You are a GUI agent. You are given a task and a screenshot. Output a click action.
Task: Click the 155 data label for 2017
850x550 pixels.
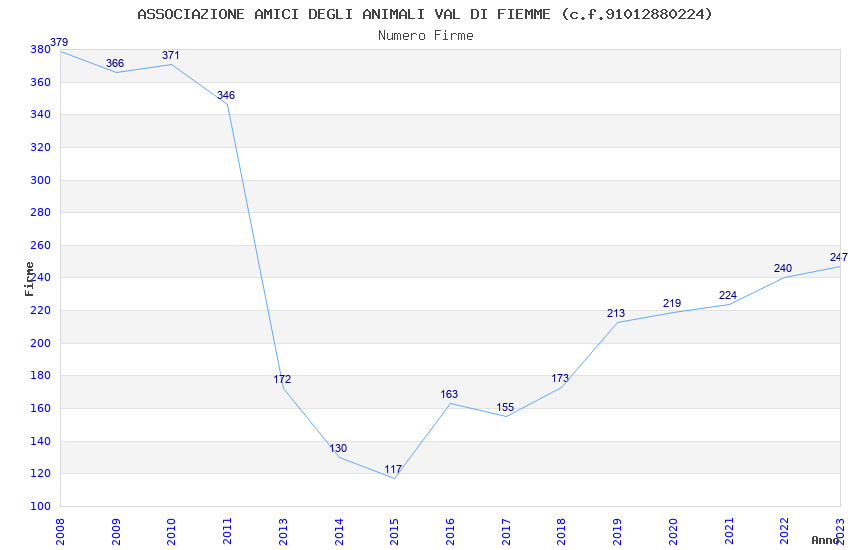click(x=505, y=407)
